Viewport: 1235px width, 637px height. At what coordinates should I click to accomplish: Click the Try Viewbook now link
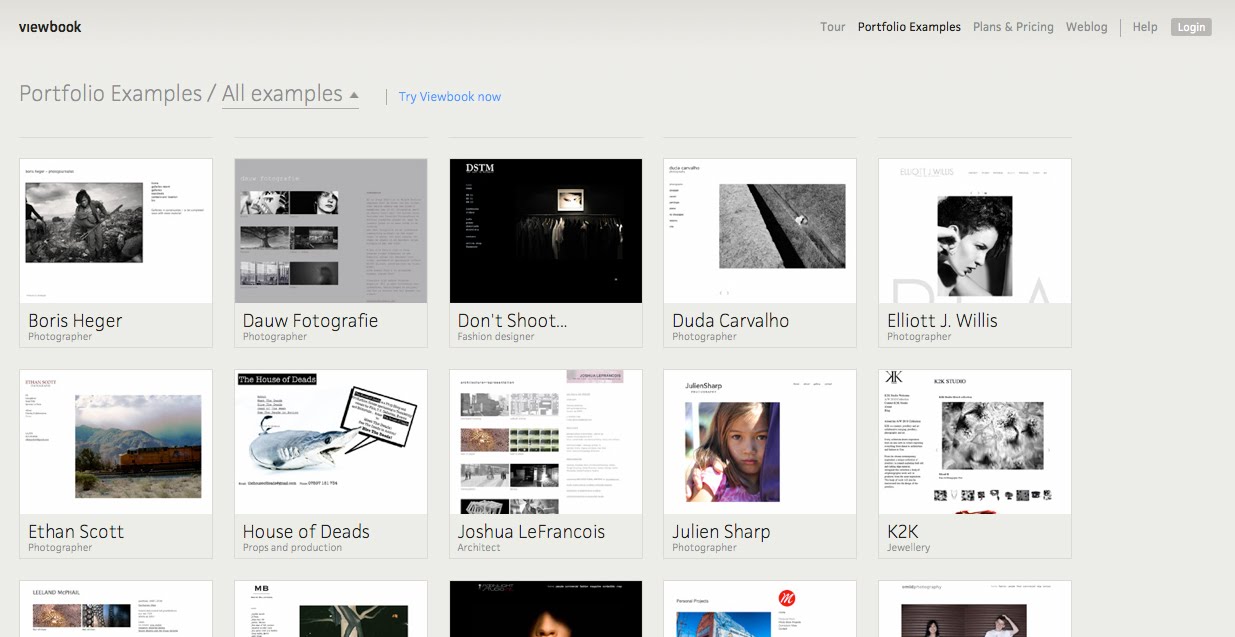[x=450, y=97]
